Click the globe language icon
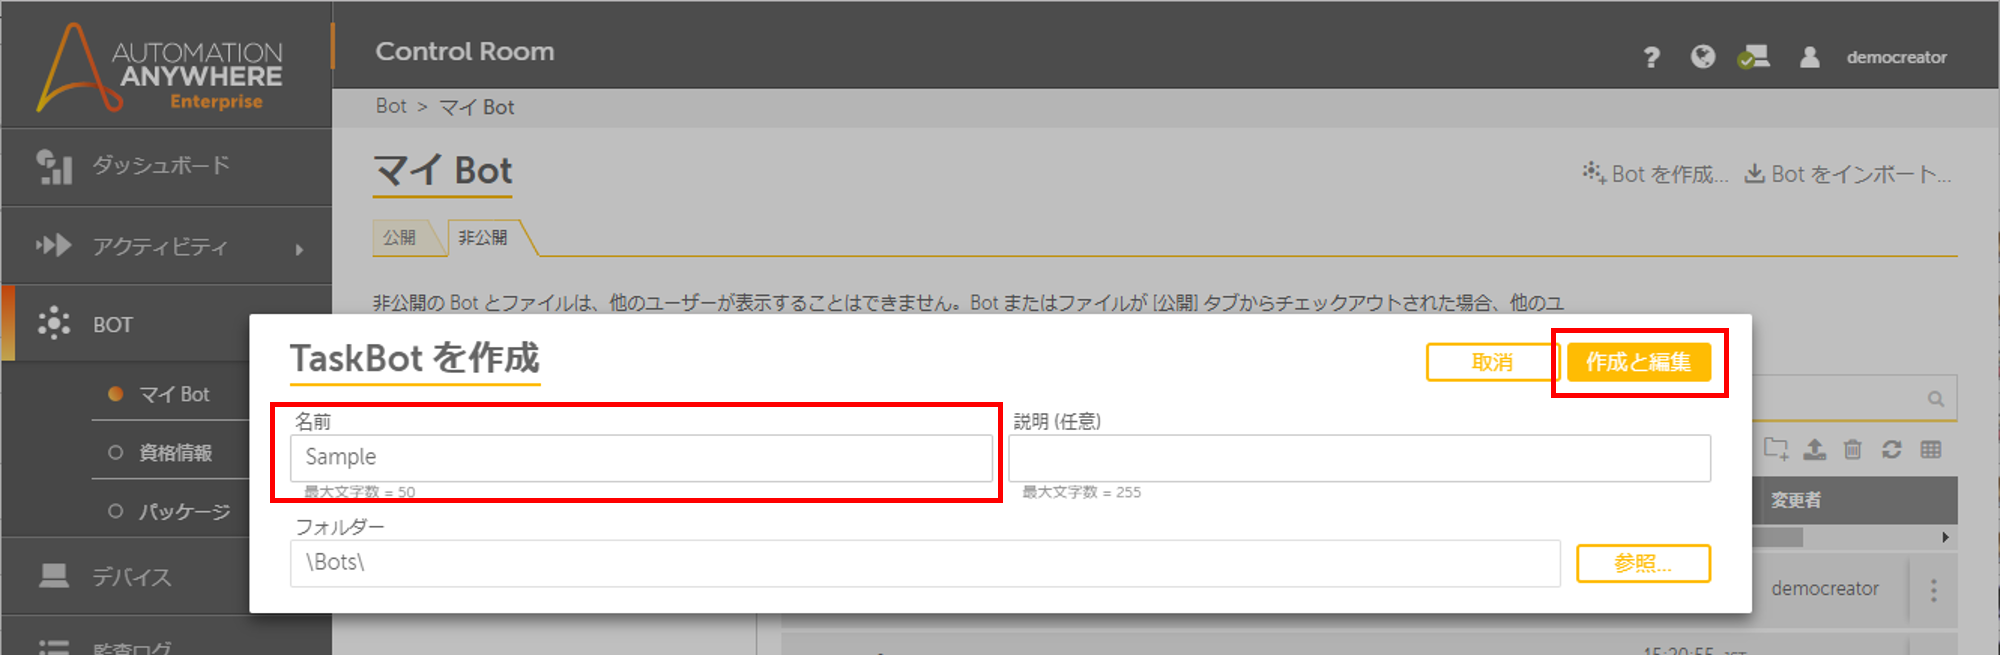 point(1703,57)
